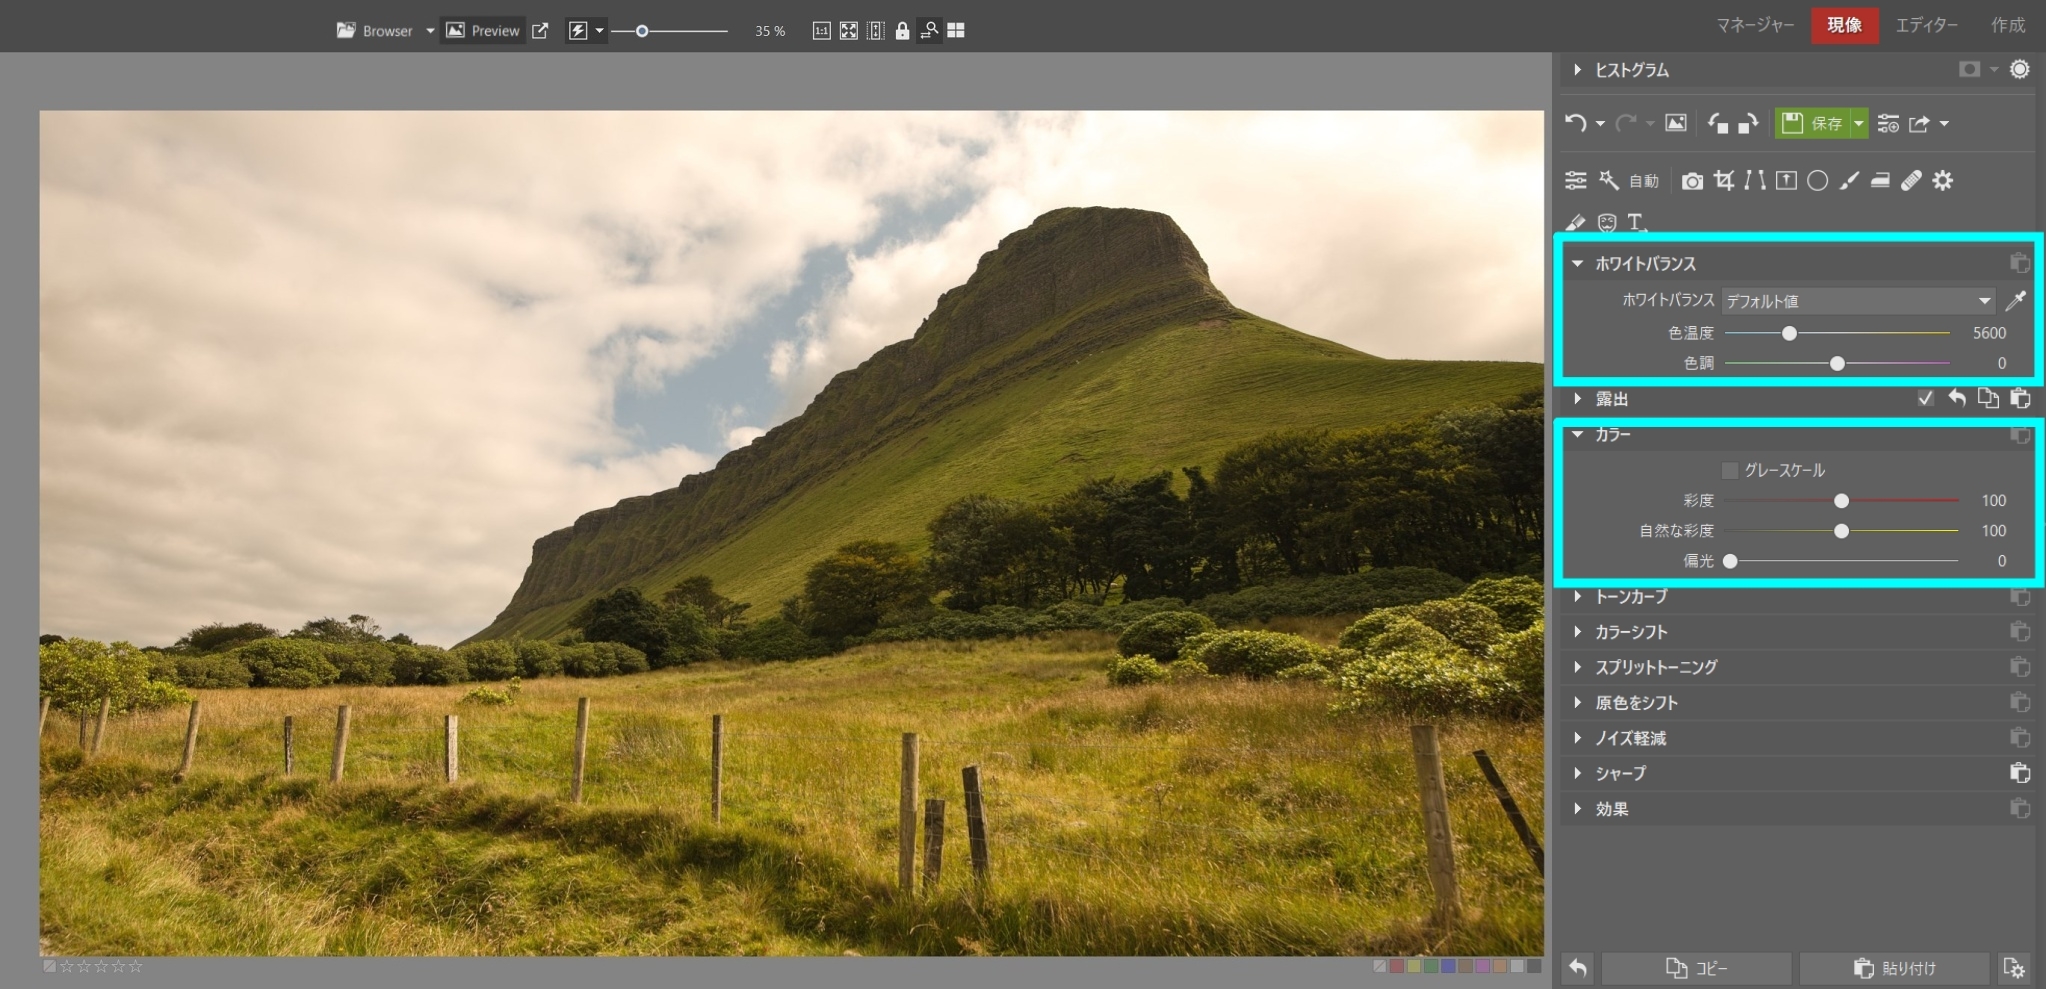
Task: Expand the Tone Curve (トーンカーブ) section
Action: point(1577,597)
